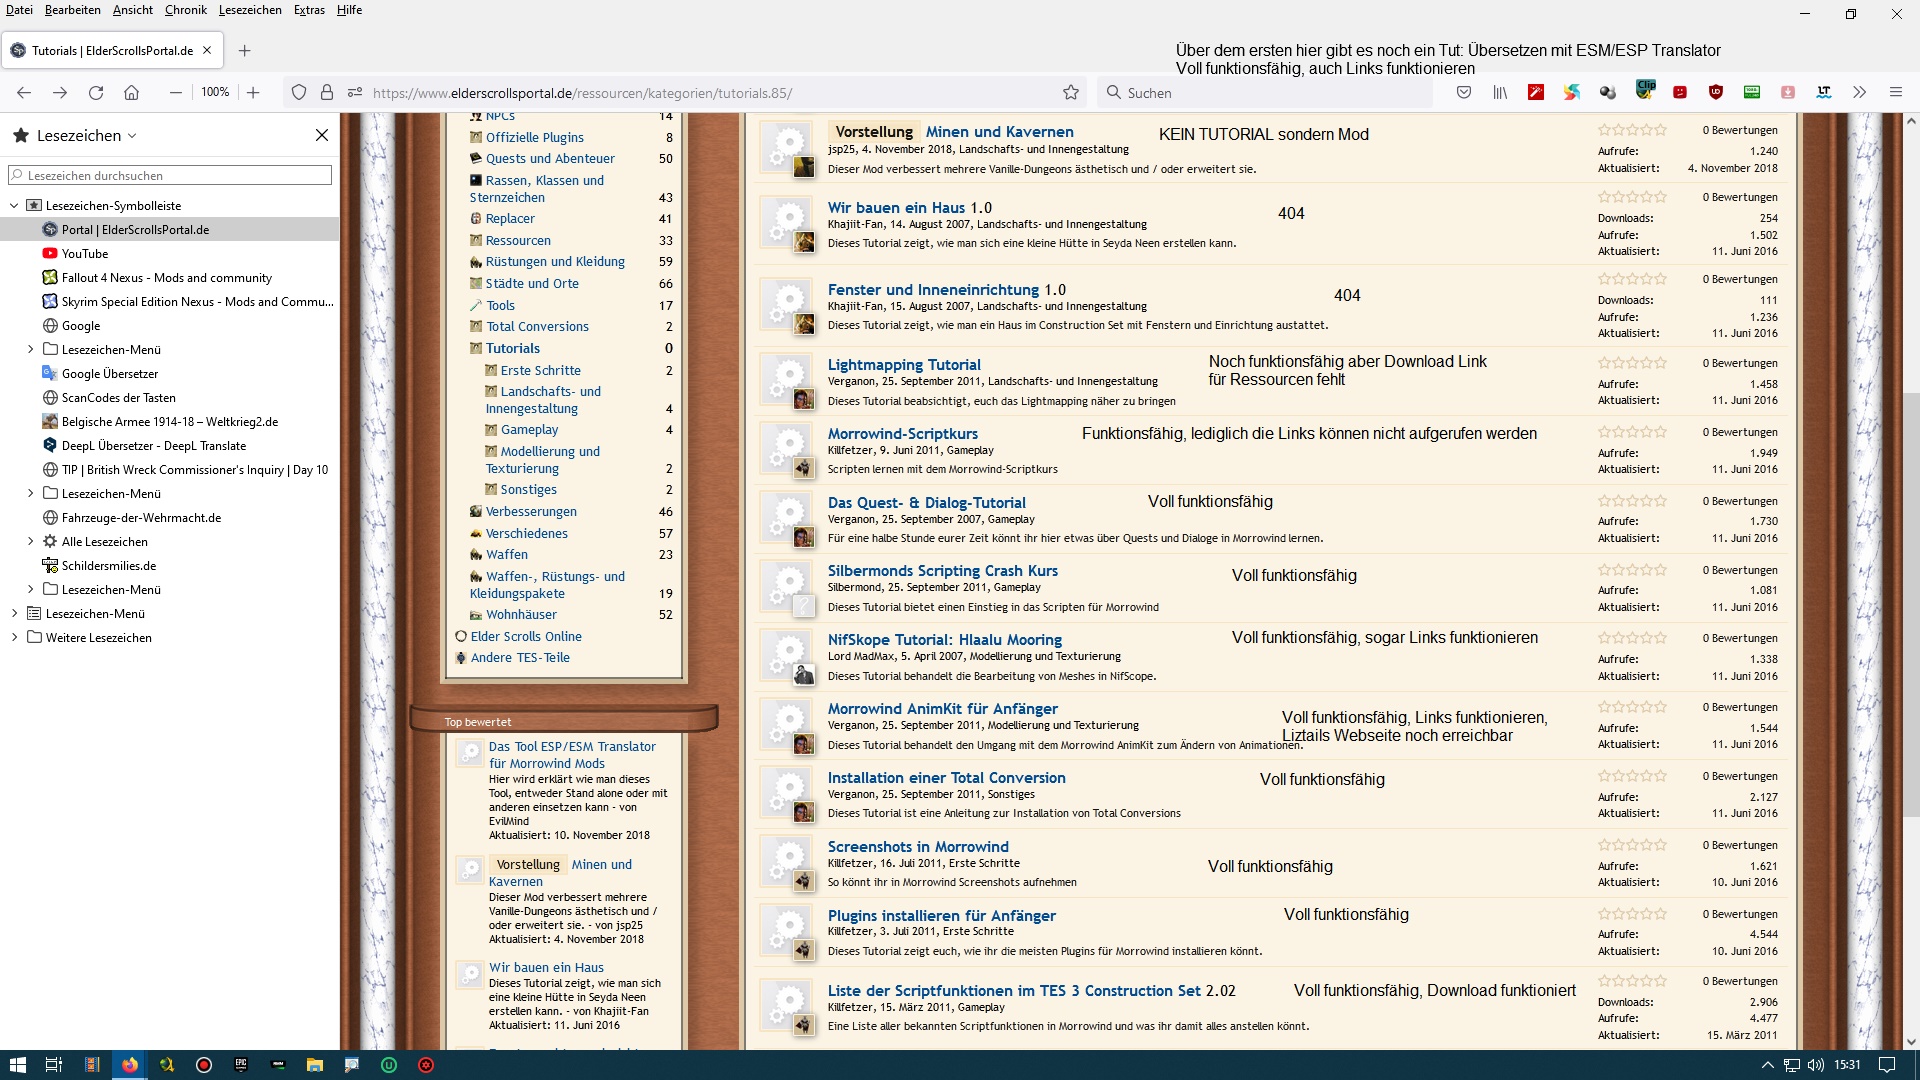
Task: Open the Firefox library icon
Action: pyautogui.click(x=1500, y=93)
